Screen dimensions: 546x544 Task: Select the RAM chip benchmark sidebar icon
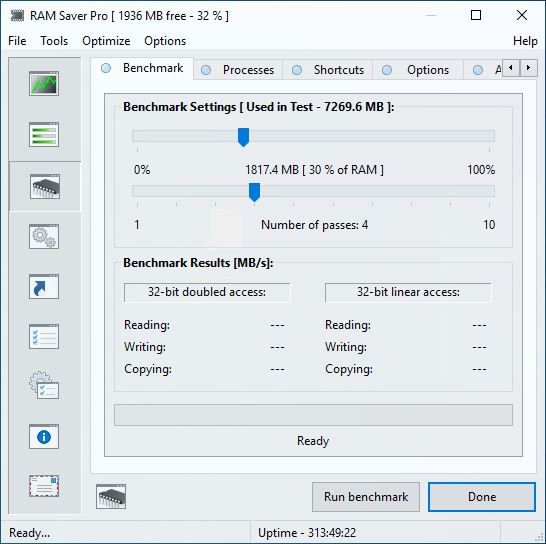point(45,186)
